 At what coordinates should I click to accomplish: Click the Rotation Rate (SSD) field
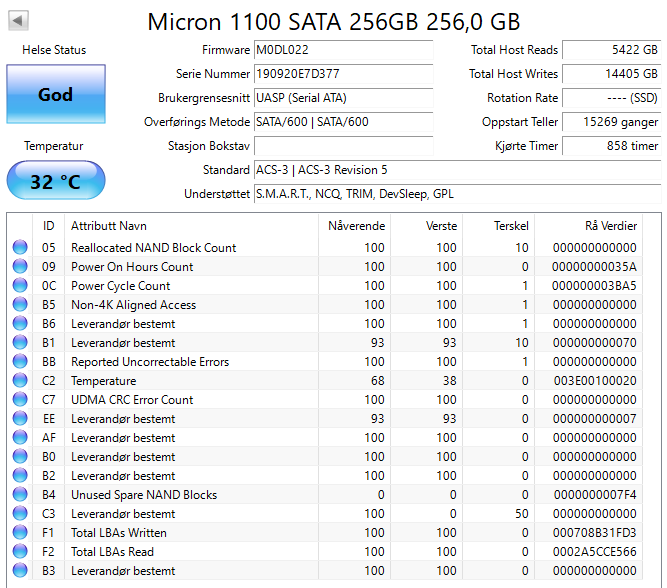[x=611, y=98]
